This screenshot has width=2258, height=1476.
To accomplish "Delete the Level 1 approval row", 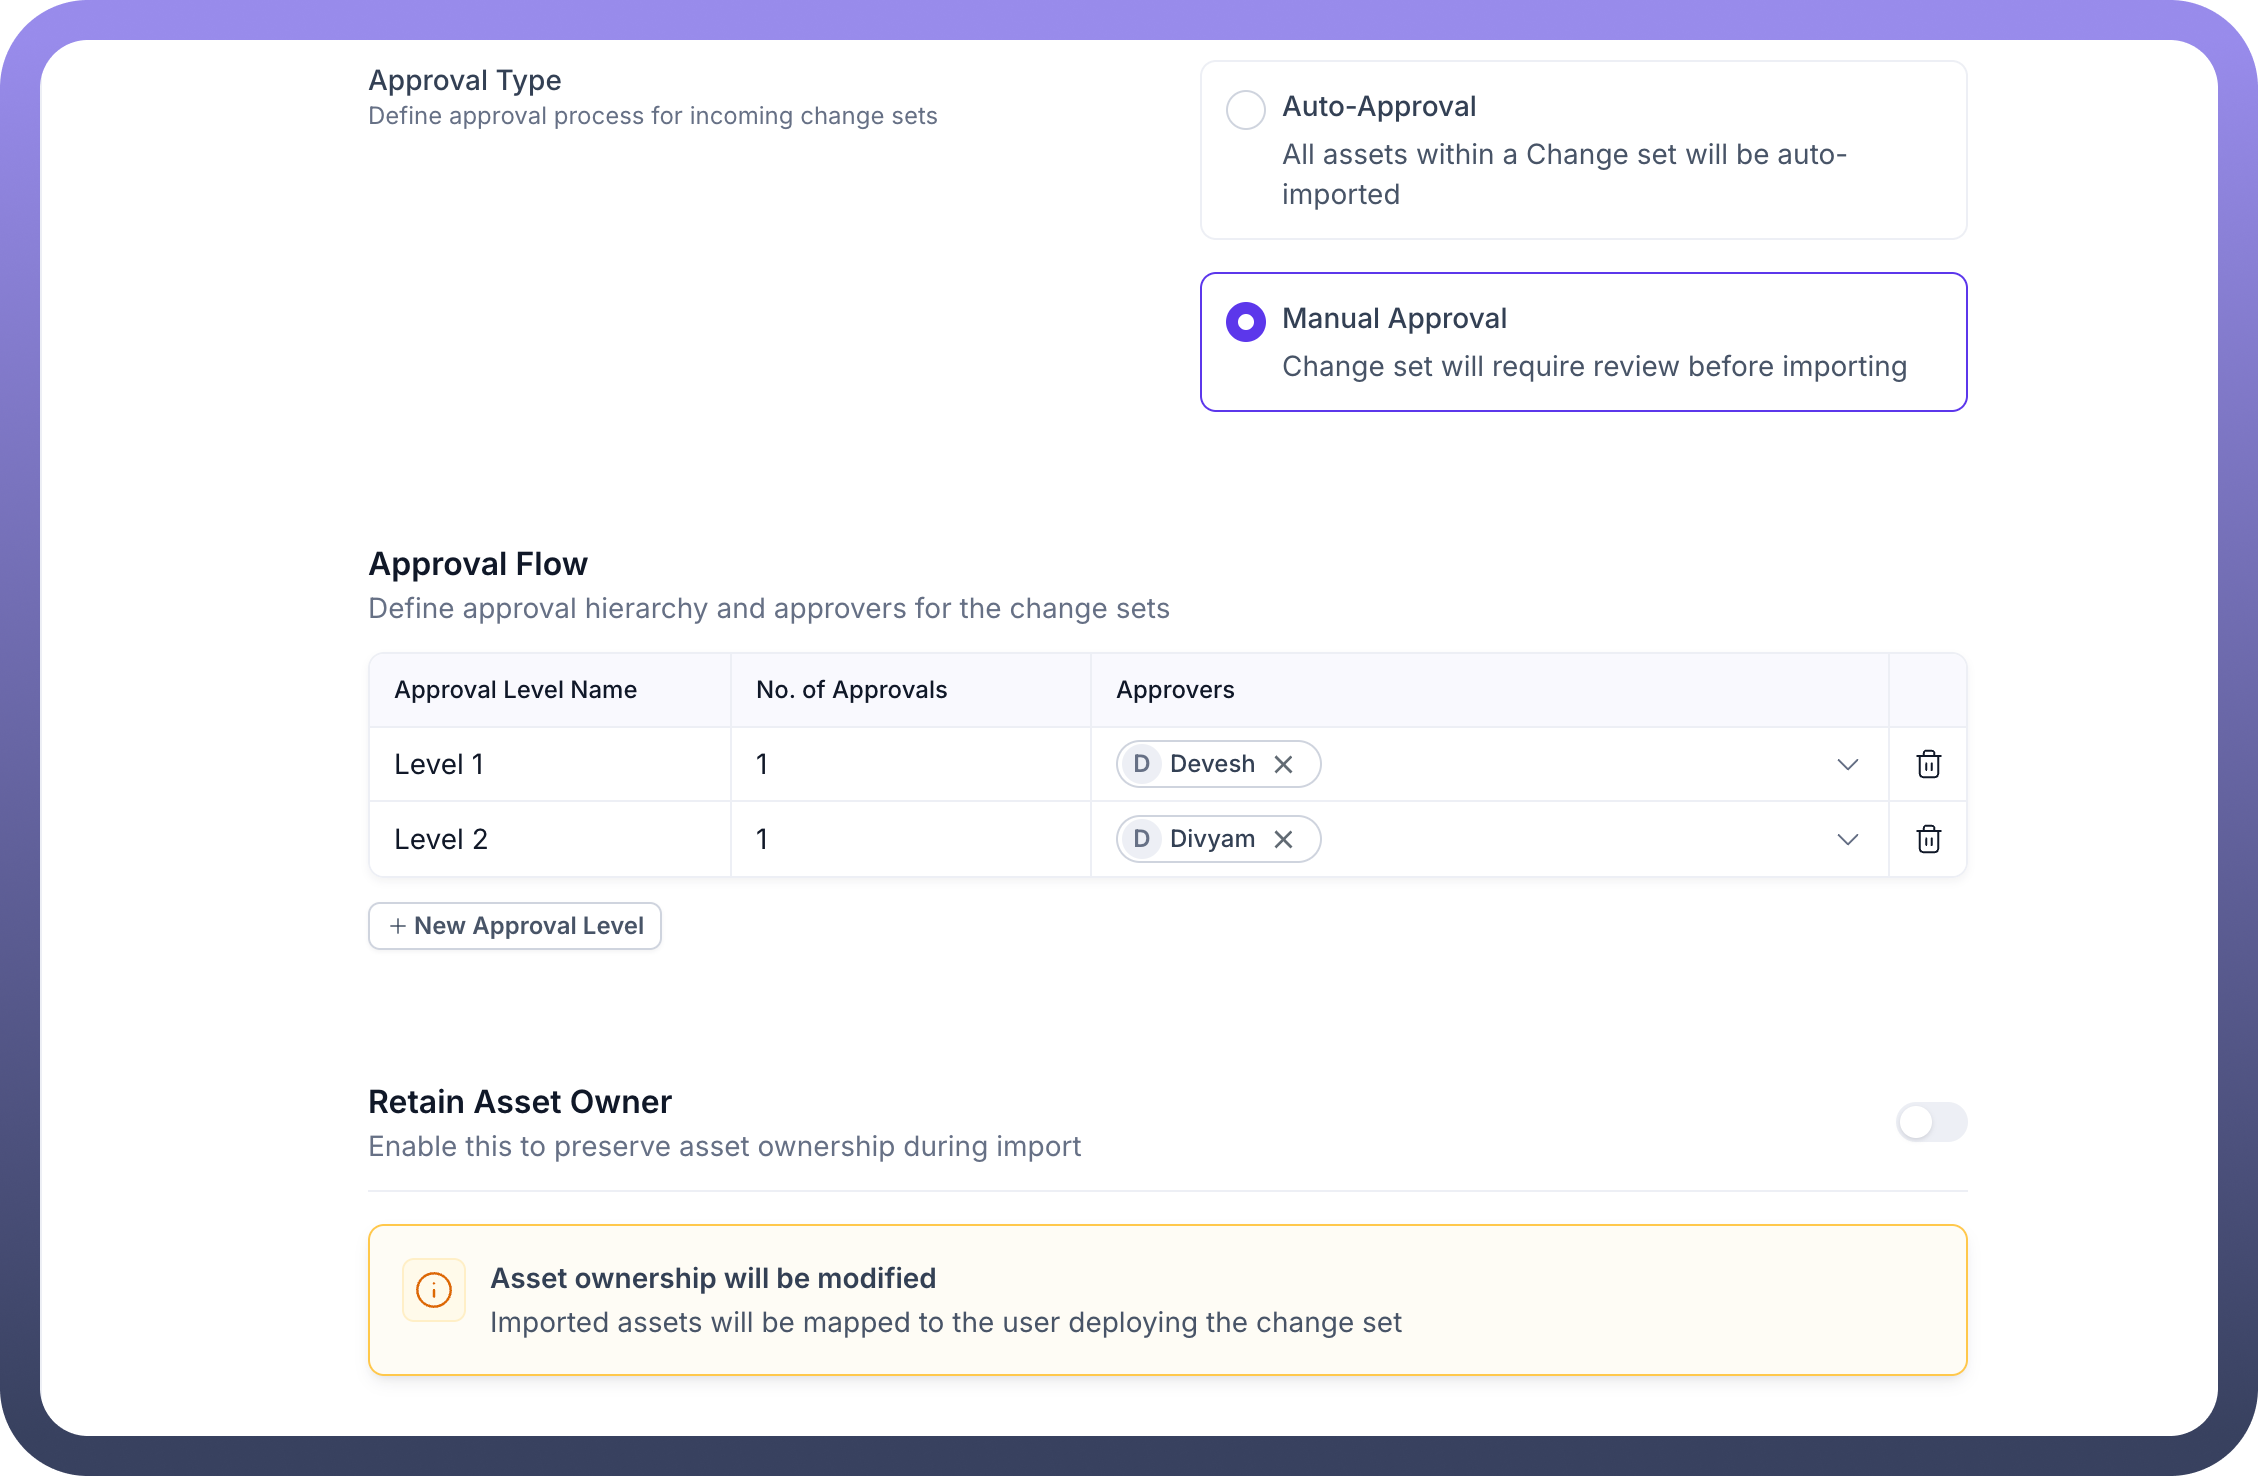I will 1928,764.
